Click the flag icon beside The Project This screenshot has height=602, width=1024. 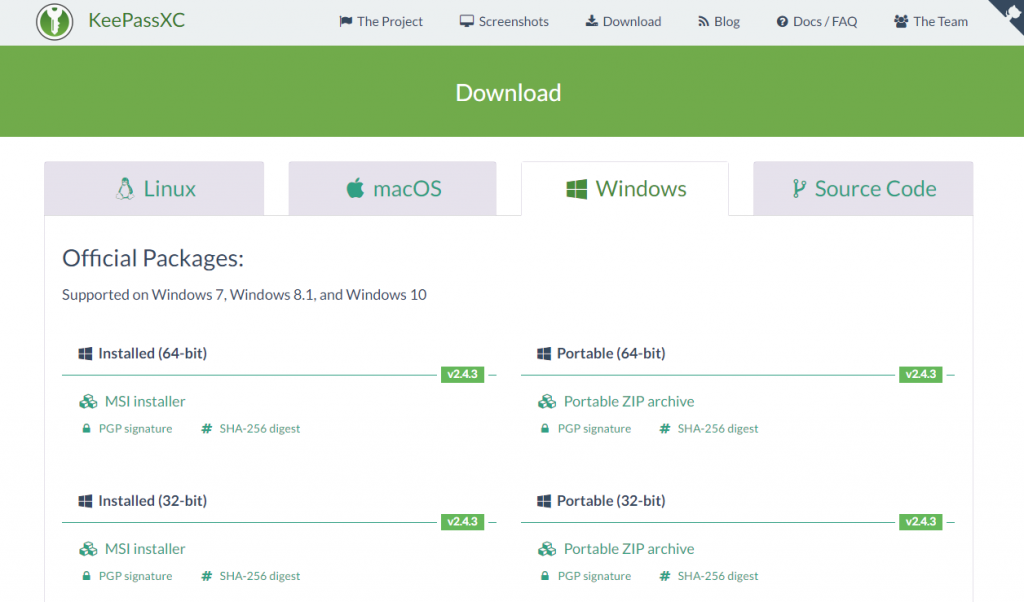point(345,22)
